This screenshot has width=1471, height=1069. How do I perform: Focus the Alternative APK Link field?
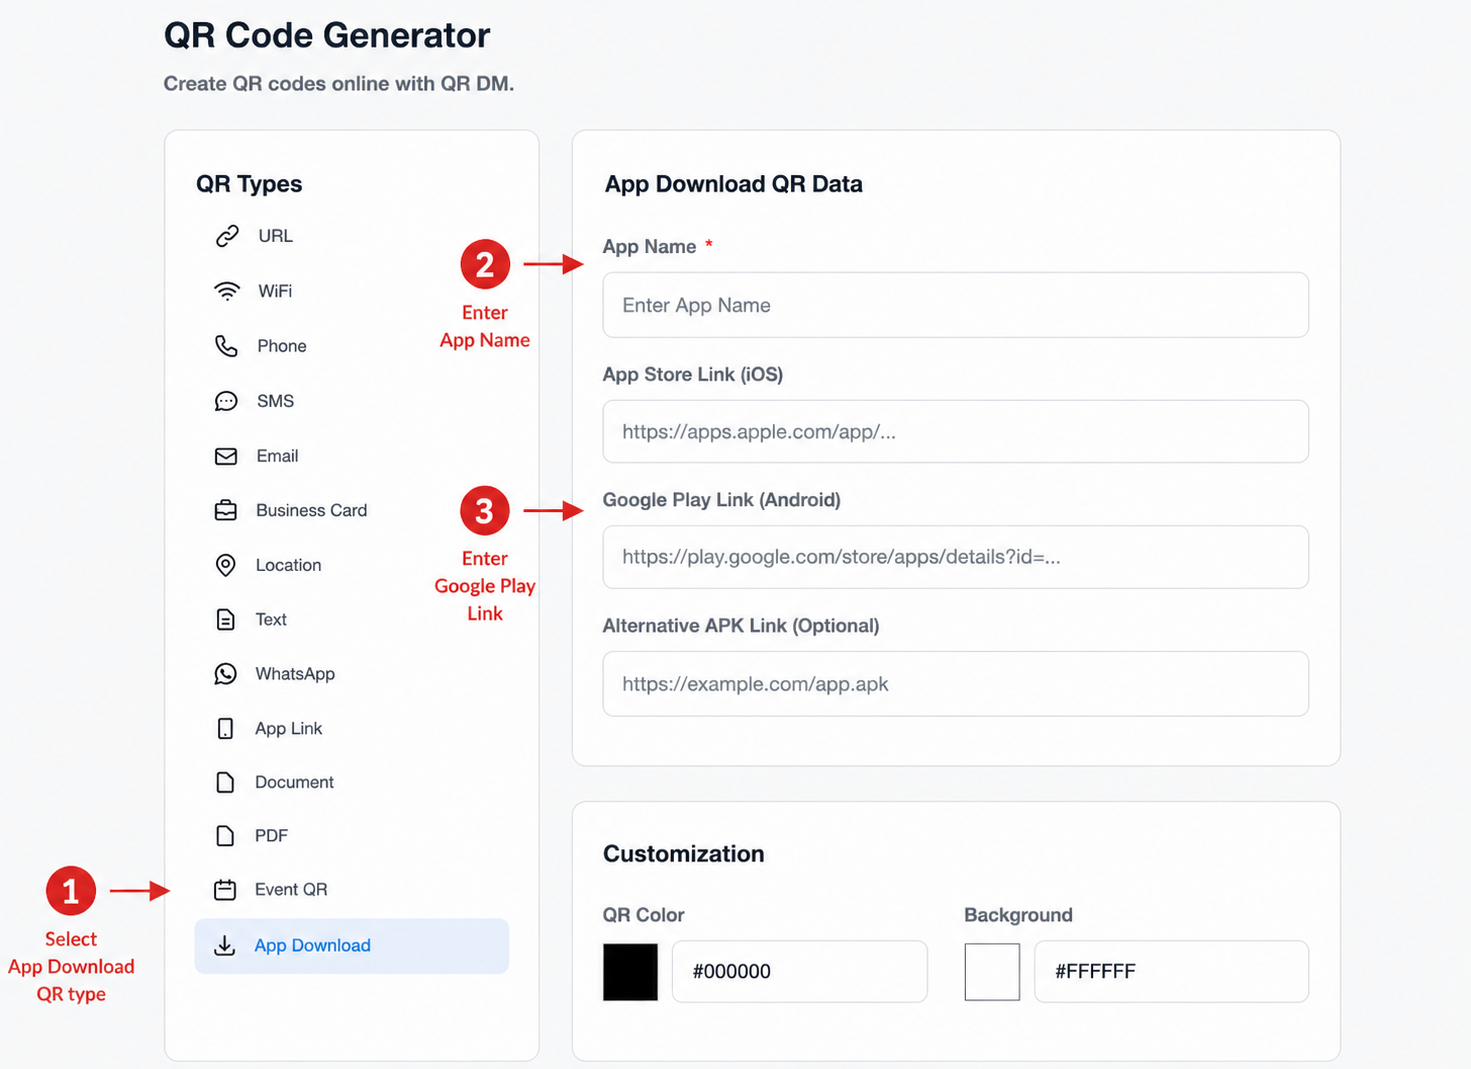(x=955, y=684)
